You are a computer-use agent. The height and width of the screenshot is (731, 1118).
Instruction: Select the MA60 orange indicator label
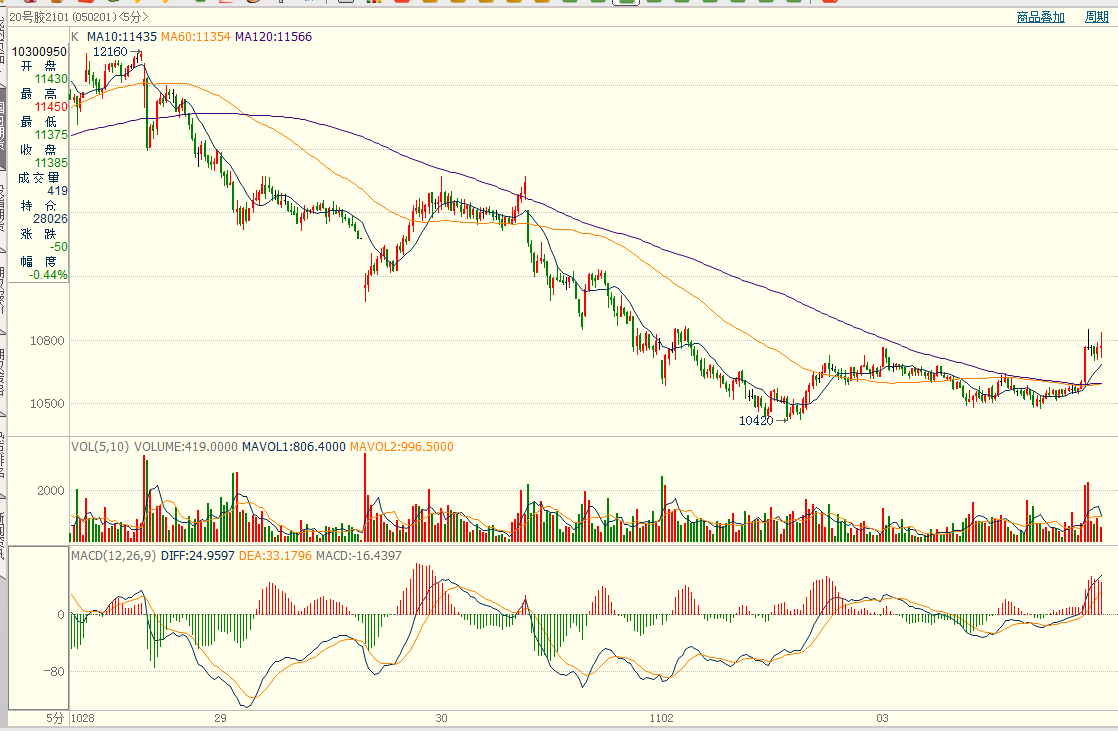tap(196, 37)
